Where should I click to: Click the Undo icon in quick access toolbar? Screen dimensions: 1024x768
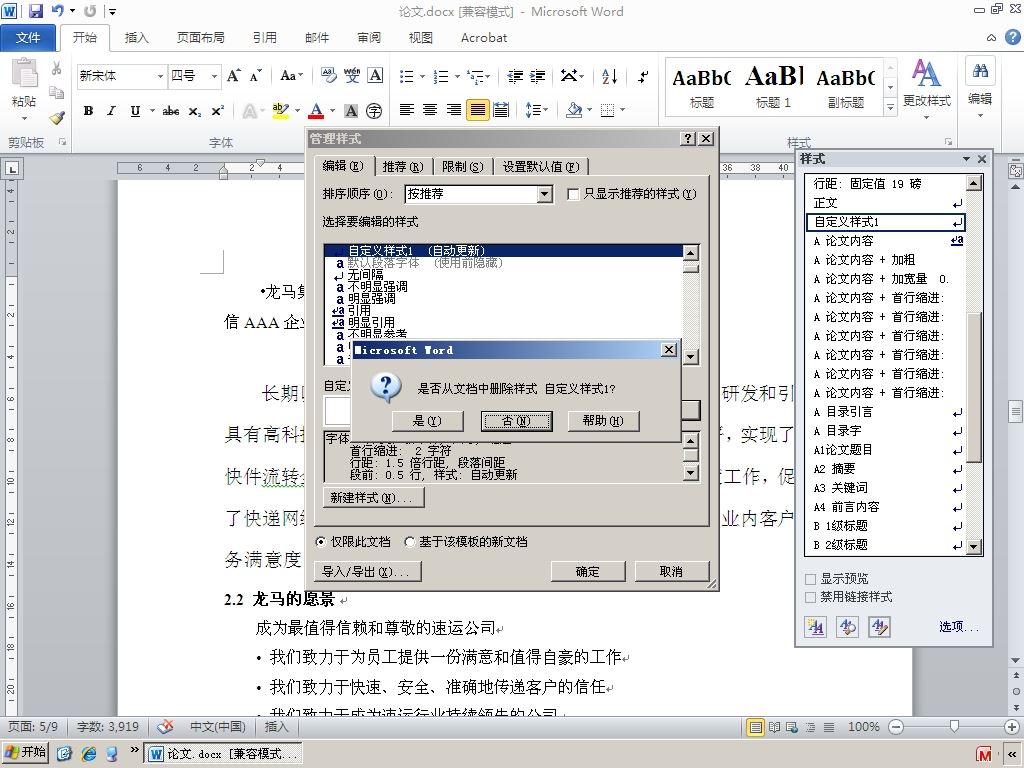(57, 10)
